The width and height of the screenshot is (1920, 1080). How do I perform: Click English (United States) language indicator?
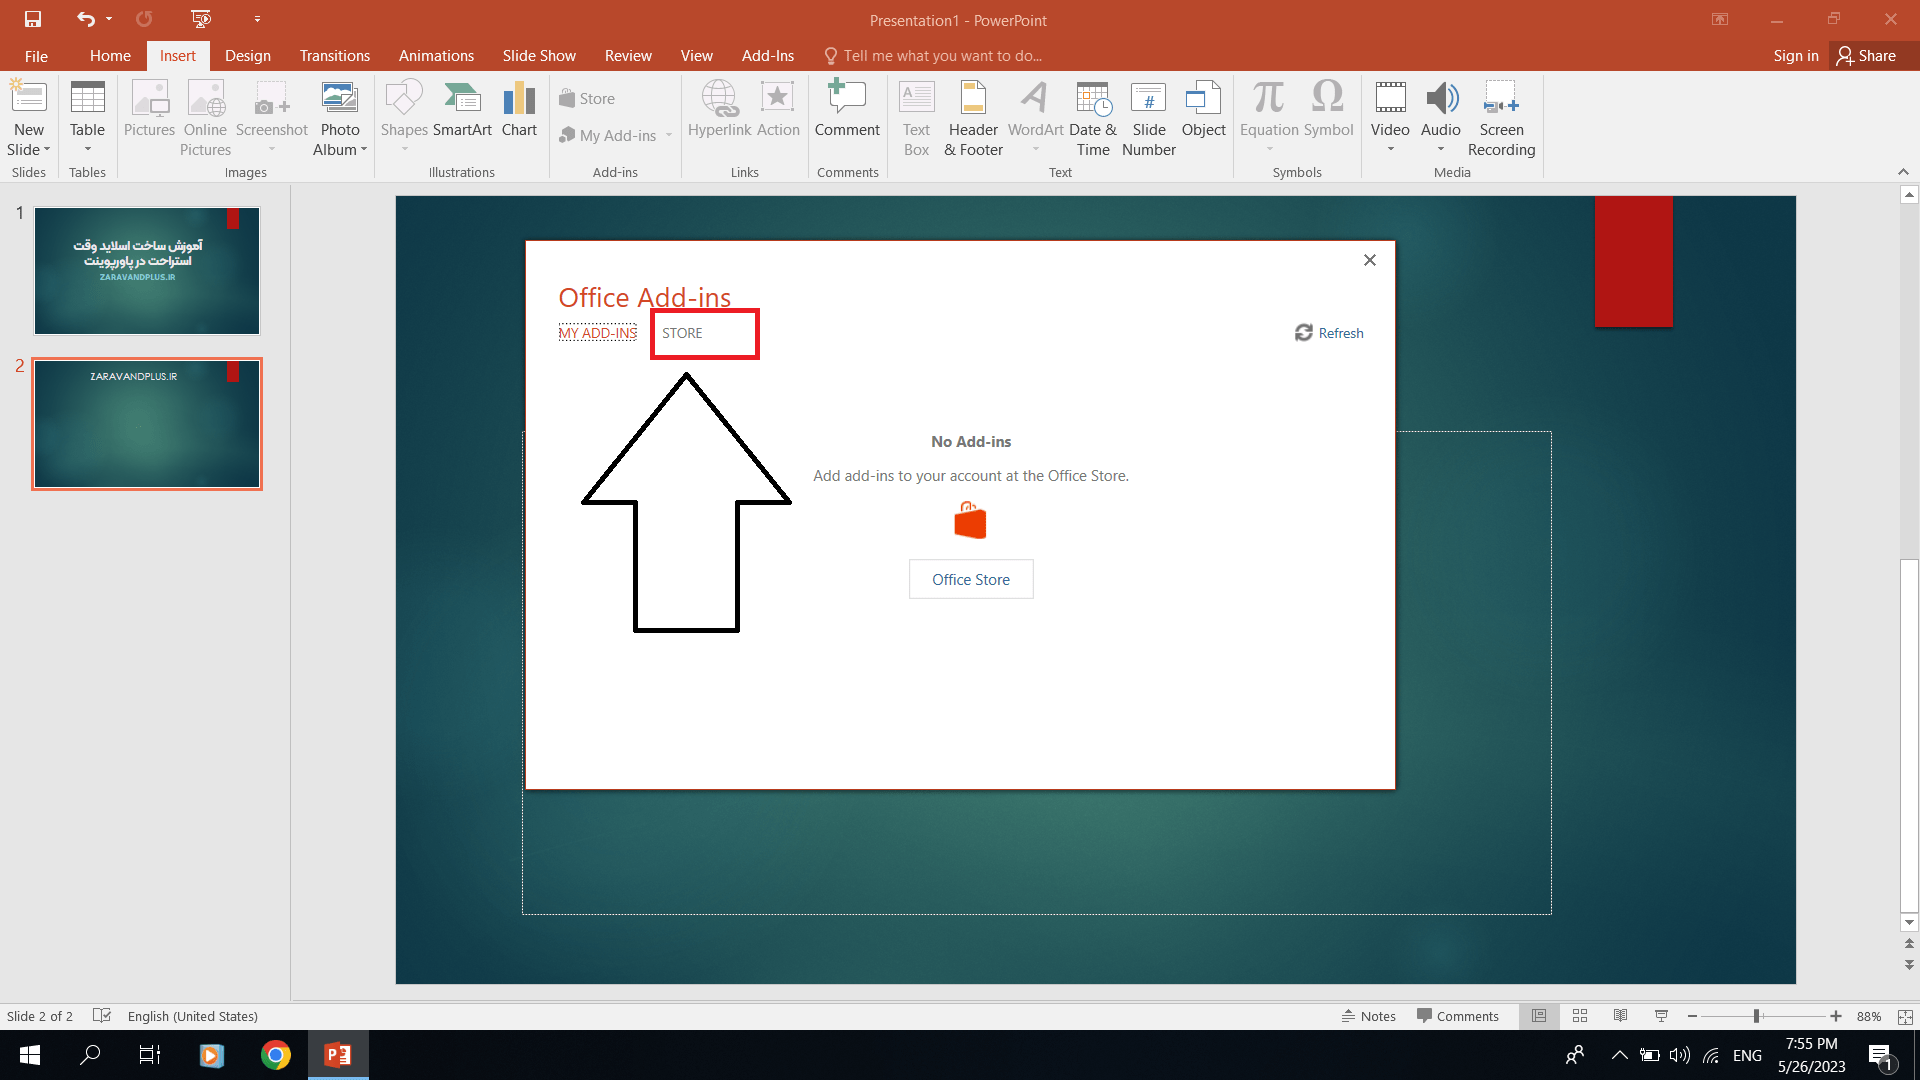(193, 1016)
